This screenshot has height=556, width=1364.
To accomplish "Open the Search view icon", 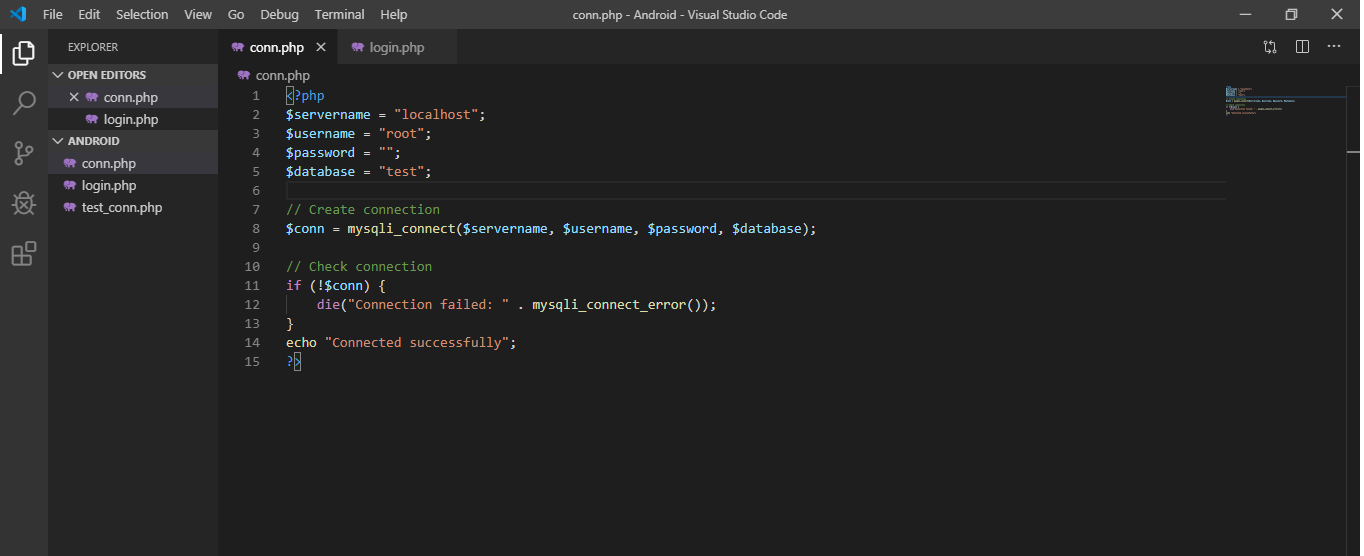I will [24, 102].
